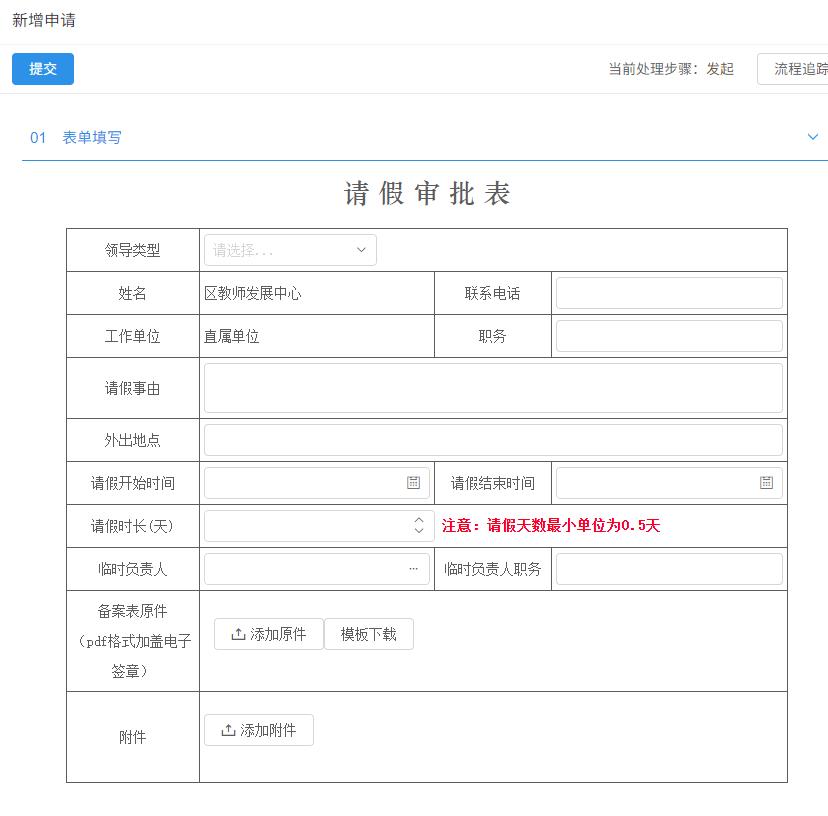The image size is (828, 816).
Task: Click the 添加原件 upload button
Action: 269,634
